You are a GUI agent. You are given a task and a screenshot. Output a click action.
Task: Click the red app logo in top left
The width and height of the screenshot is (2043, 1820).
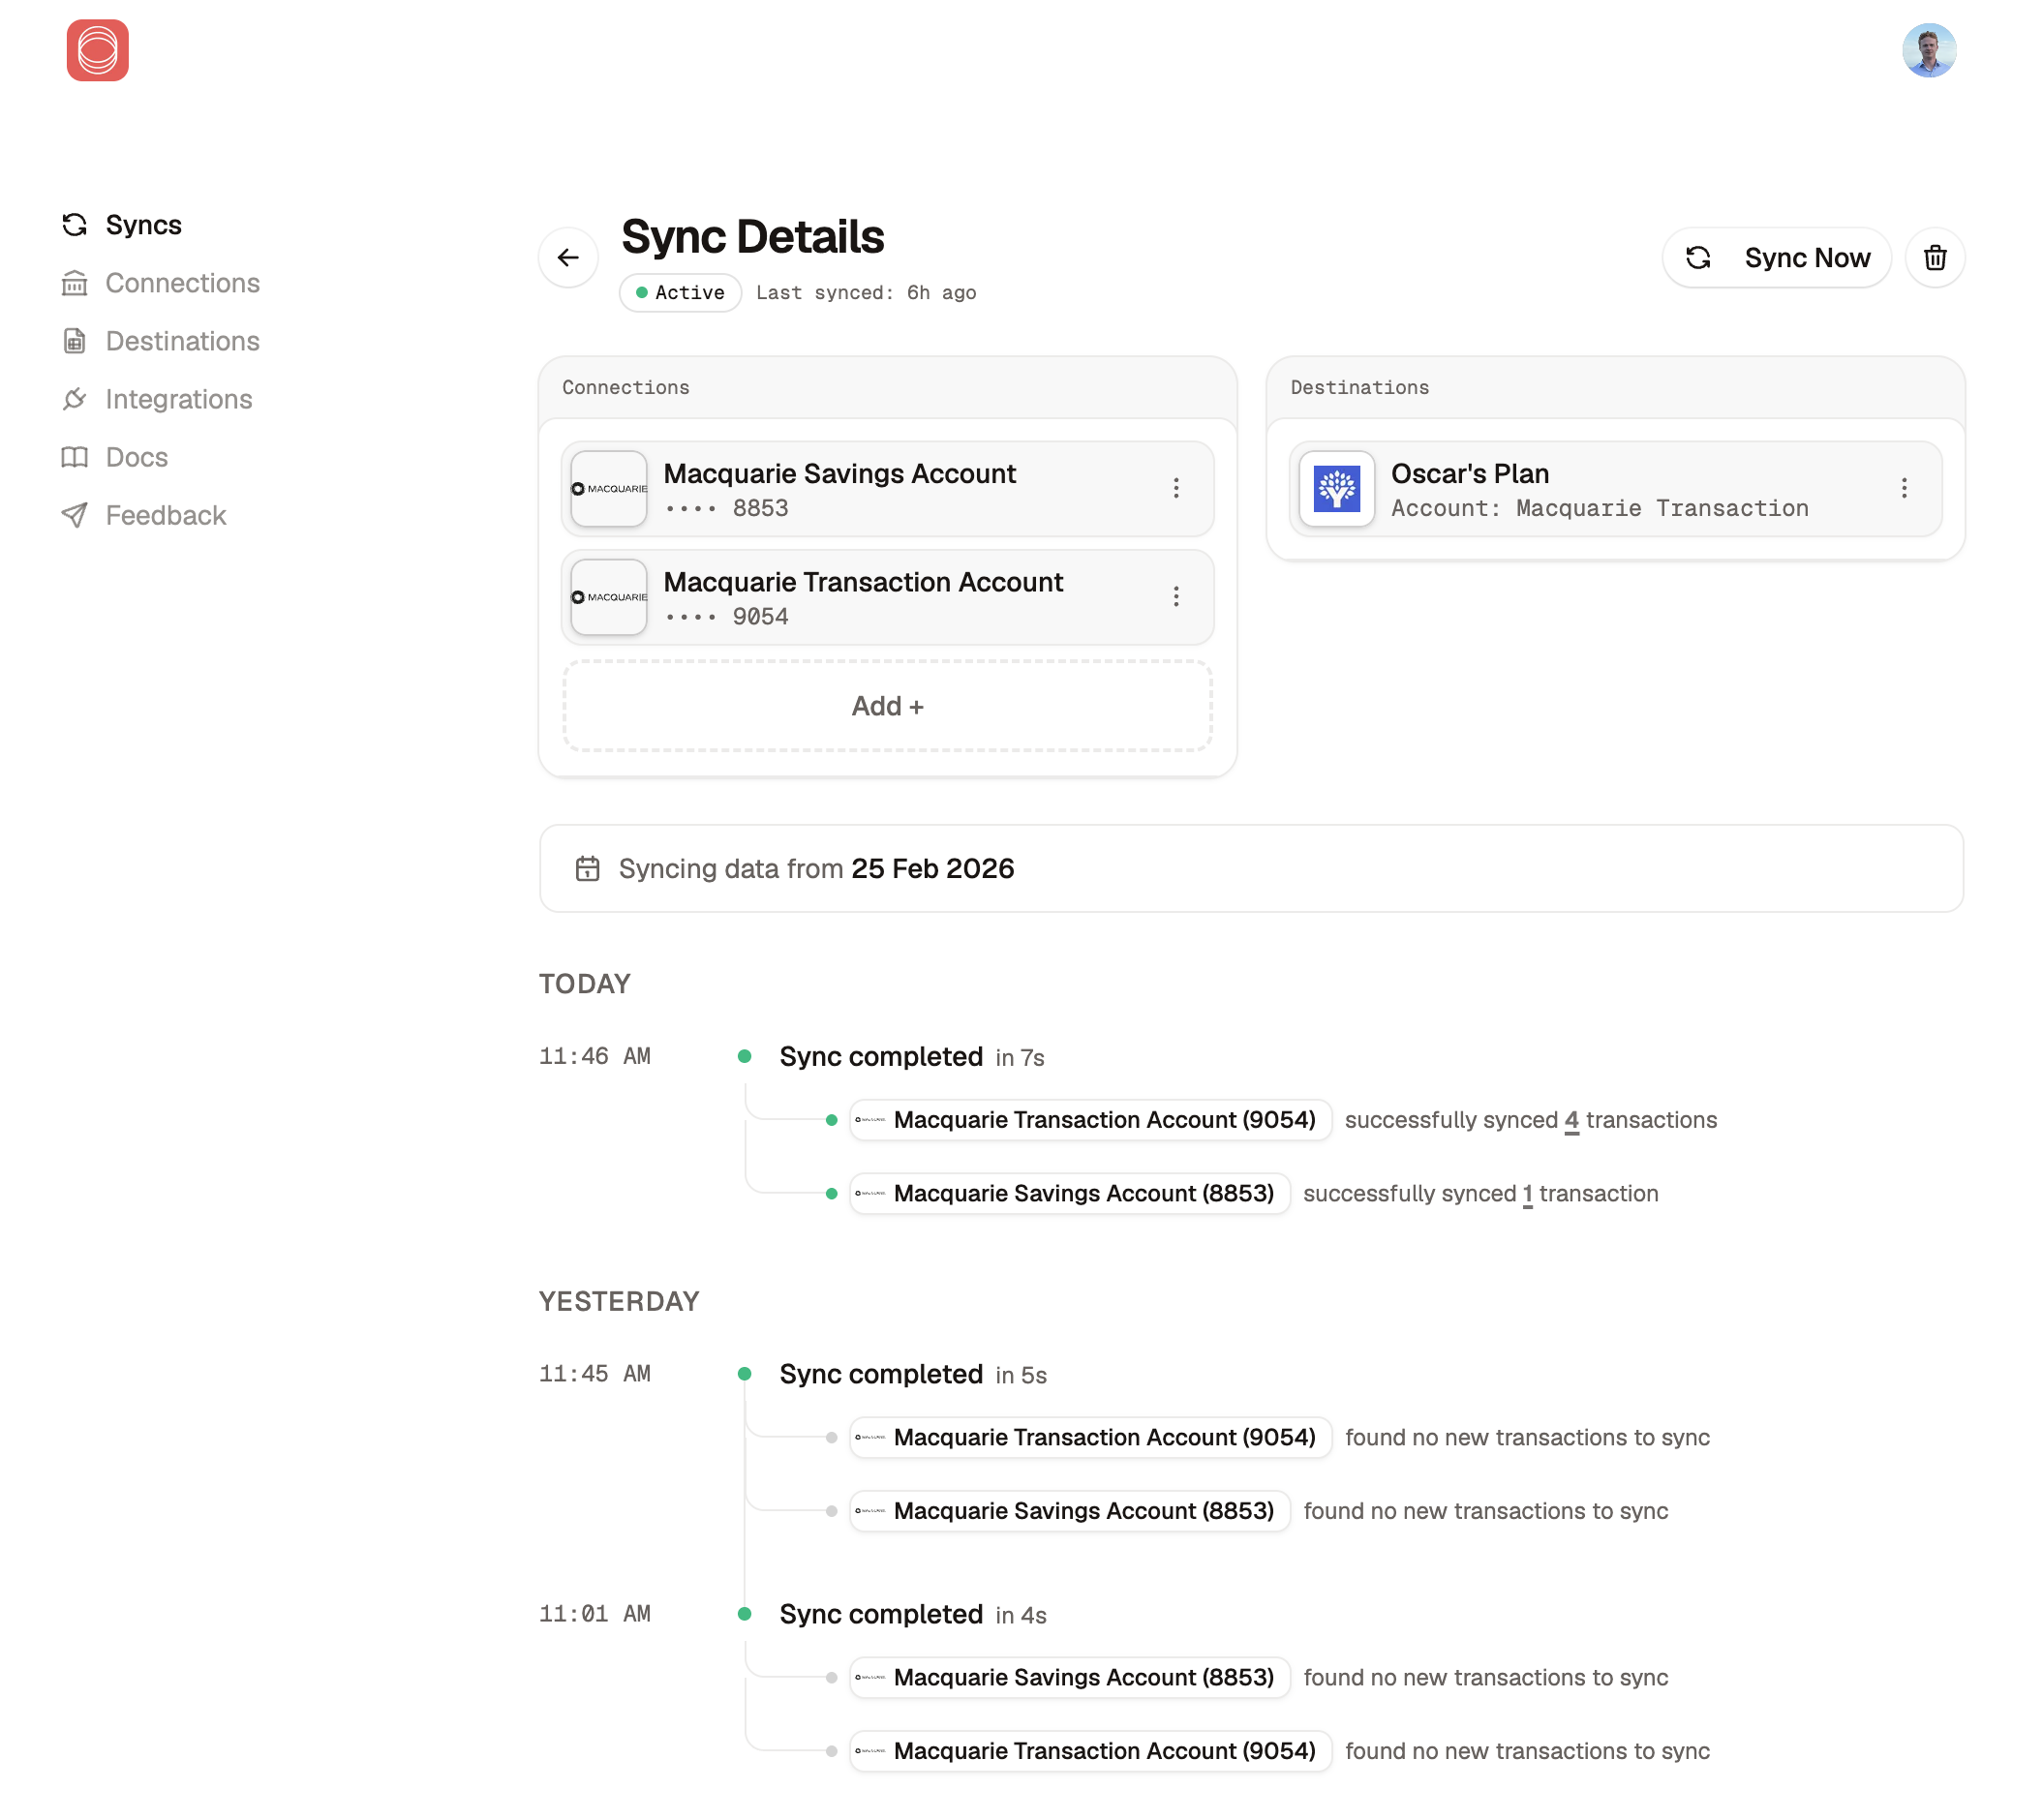coord(96,50)
